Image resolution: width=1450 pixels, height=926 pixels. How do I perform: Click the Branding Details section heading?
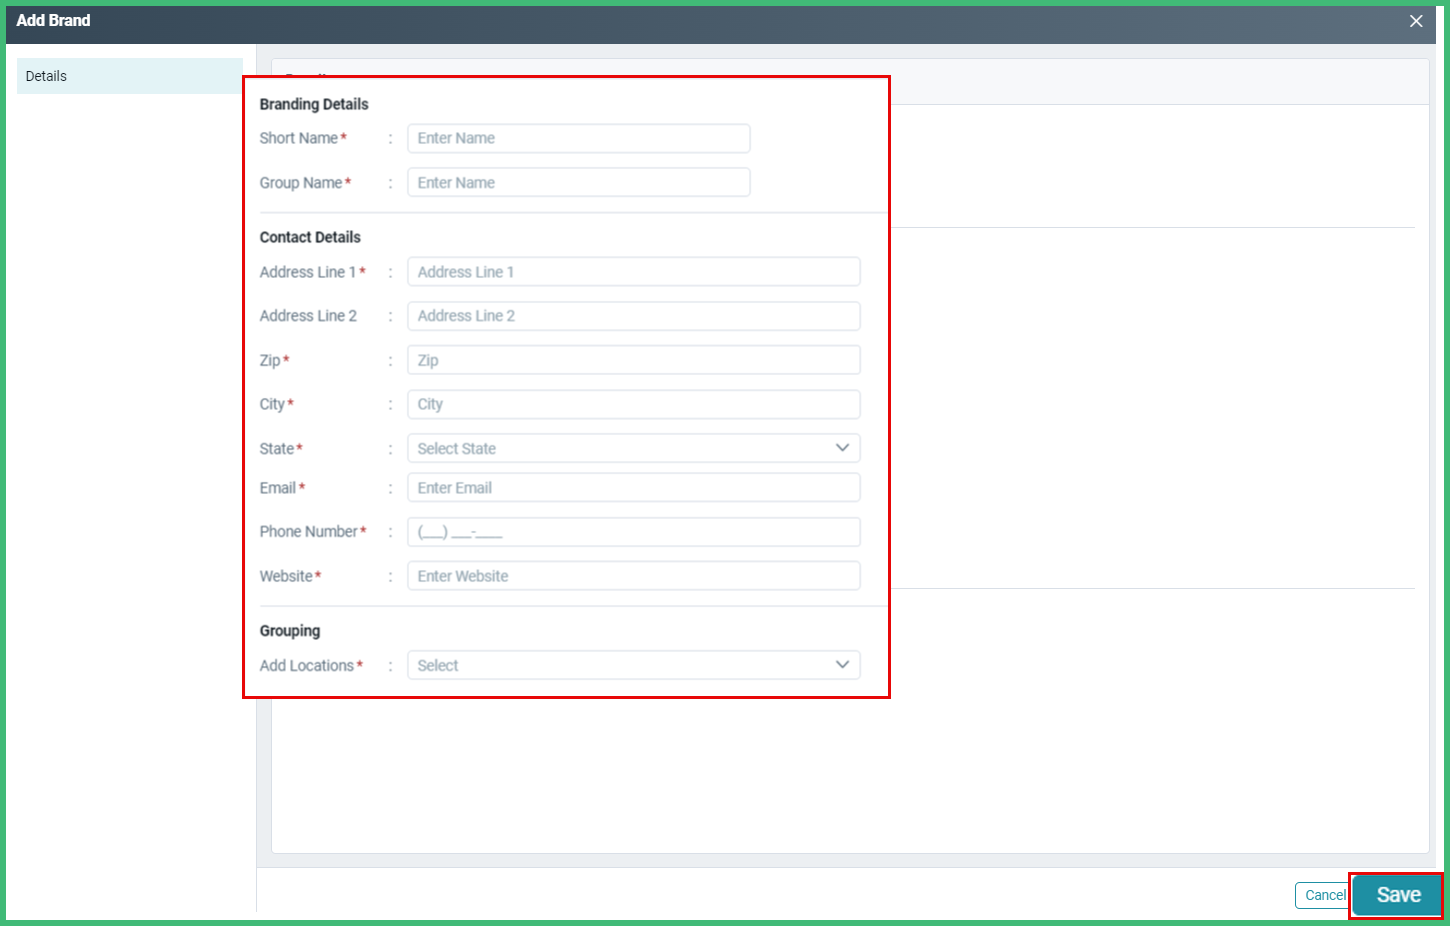click(314, 103)
